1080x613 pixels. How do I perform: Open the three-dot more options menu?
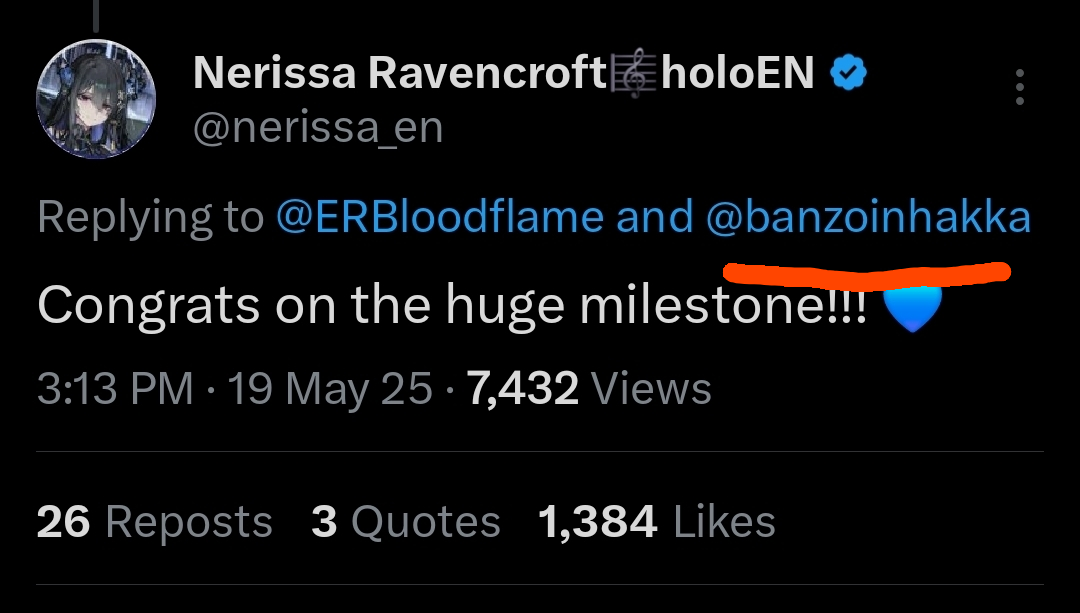[1019, 87]
